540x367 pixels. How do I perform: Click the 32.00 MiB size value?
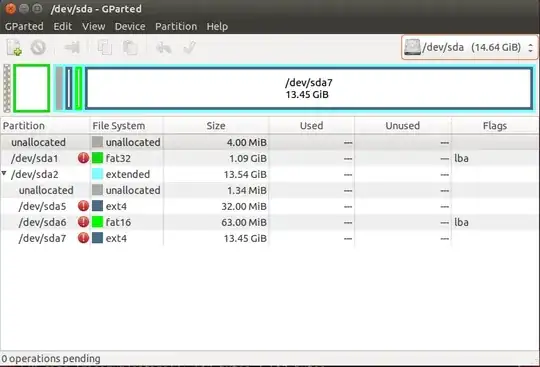[244, 206]
